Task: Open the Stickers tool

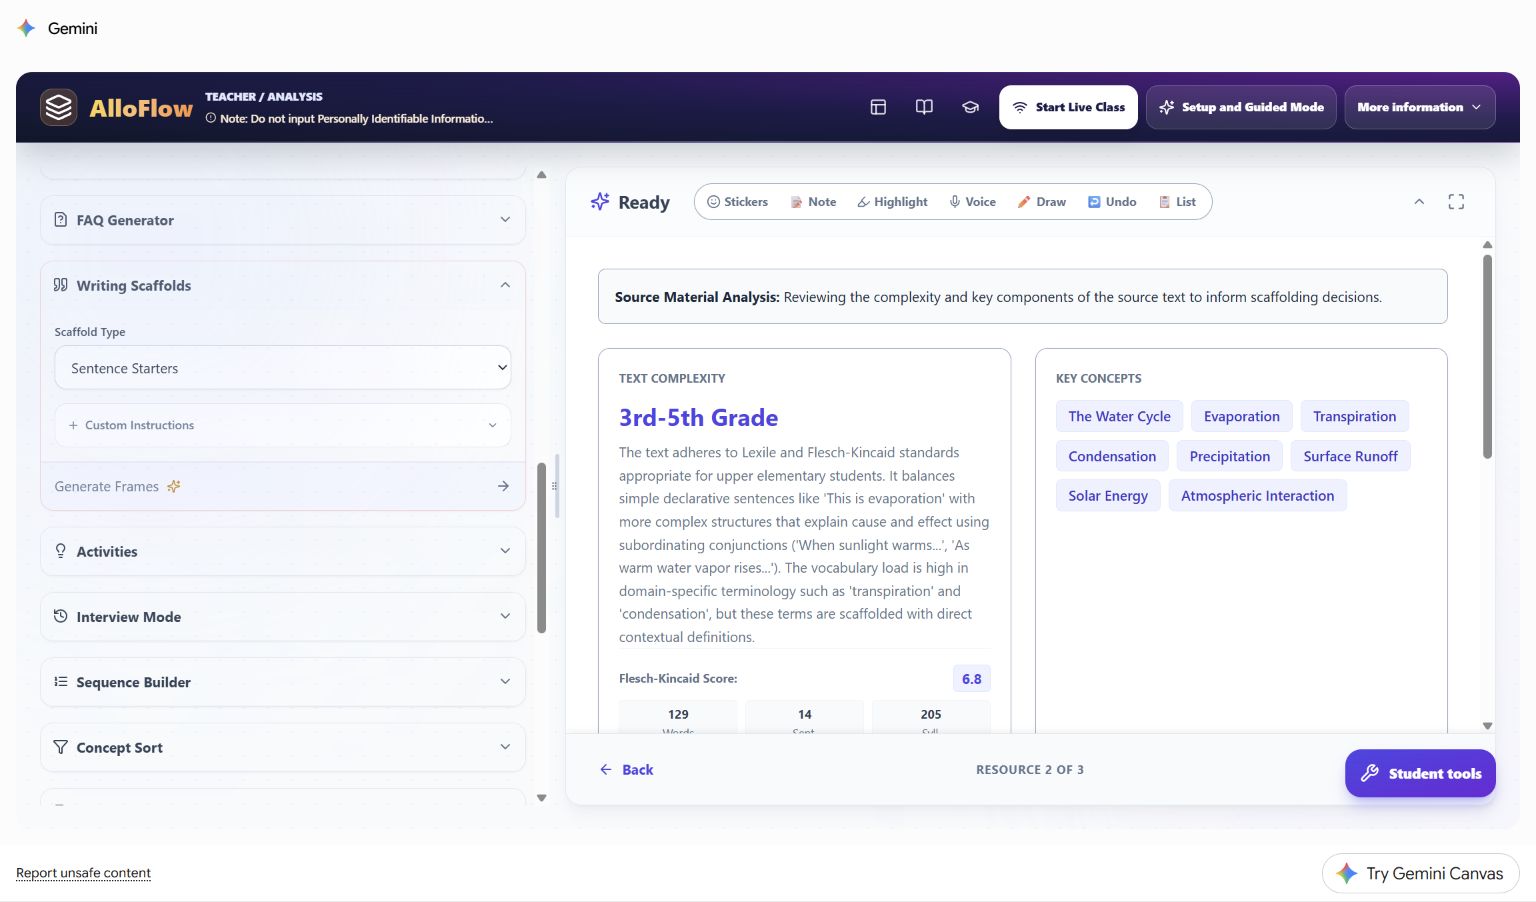Action: 738,202
